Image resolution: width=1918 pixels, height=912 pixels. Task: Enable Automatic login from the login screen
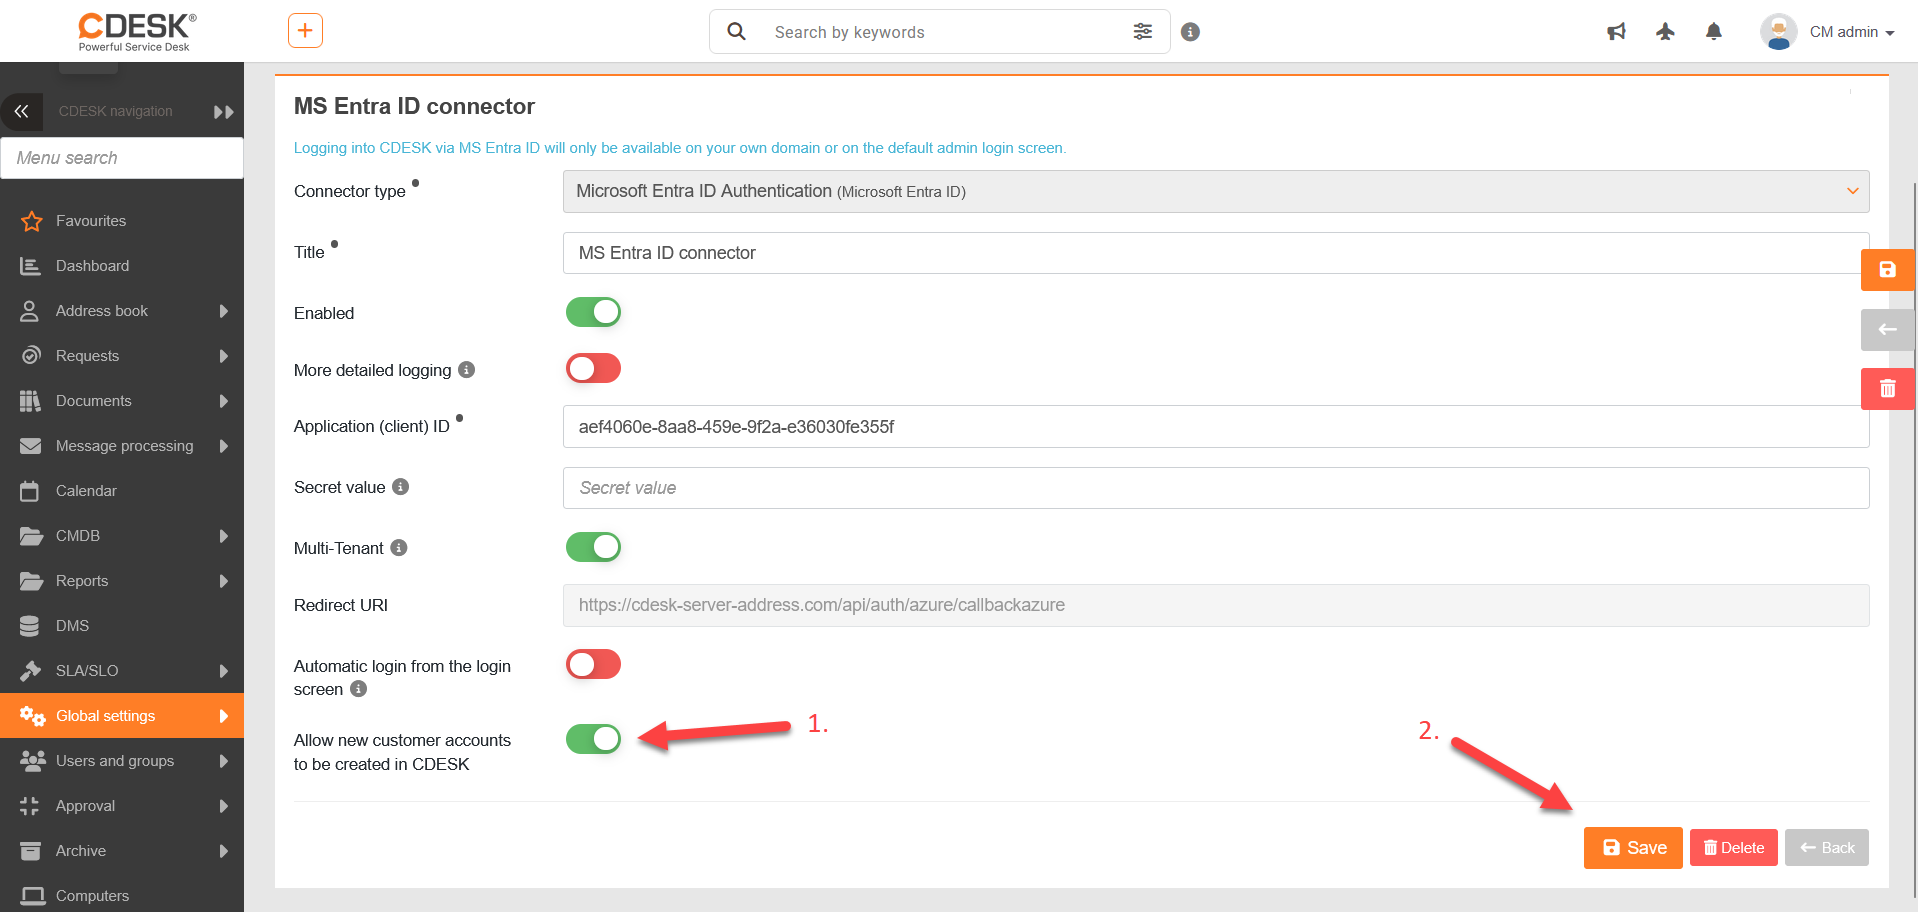(x=593, y=664)
